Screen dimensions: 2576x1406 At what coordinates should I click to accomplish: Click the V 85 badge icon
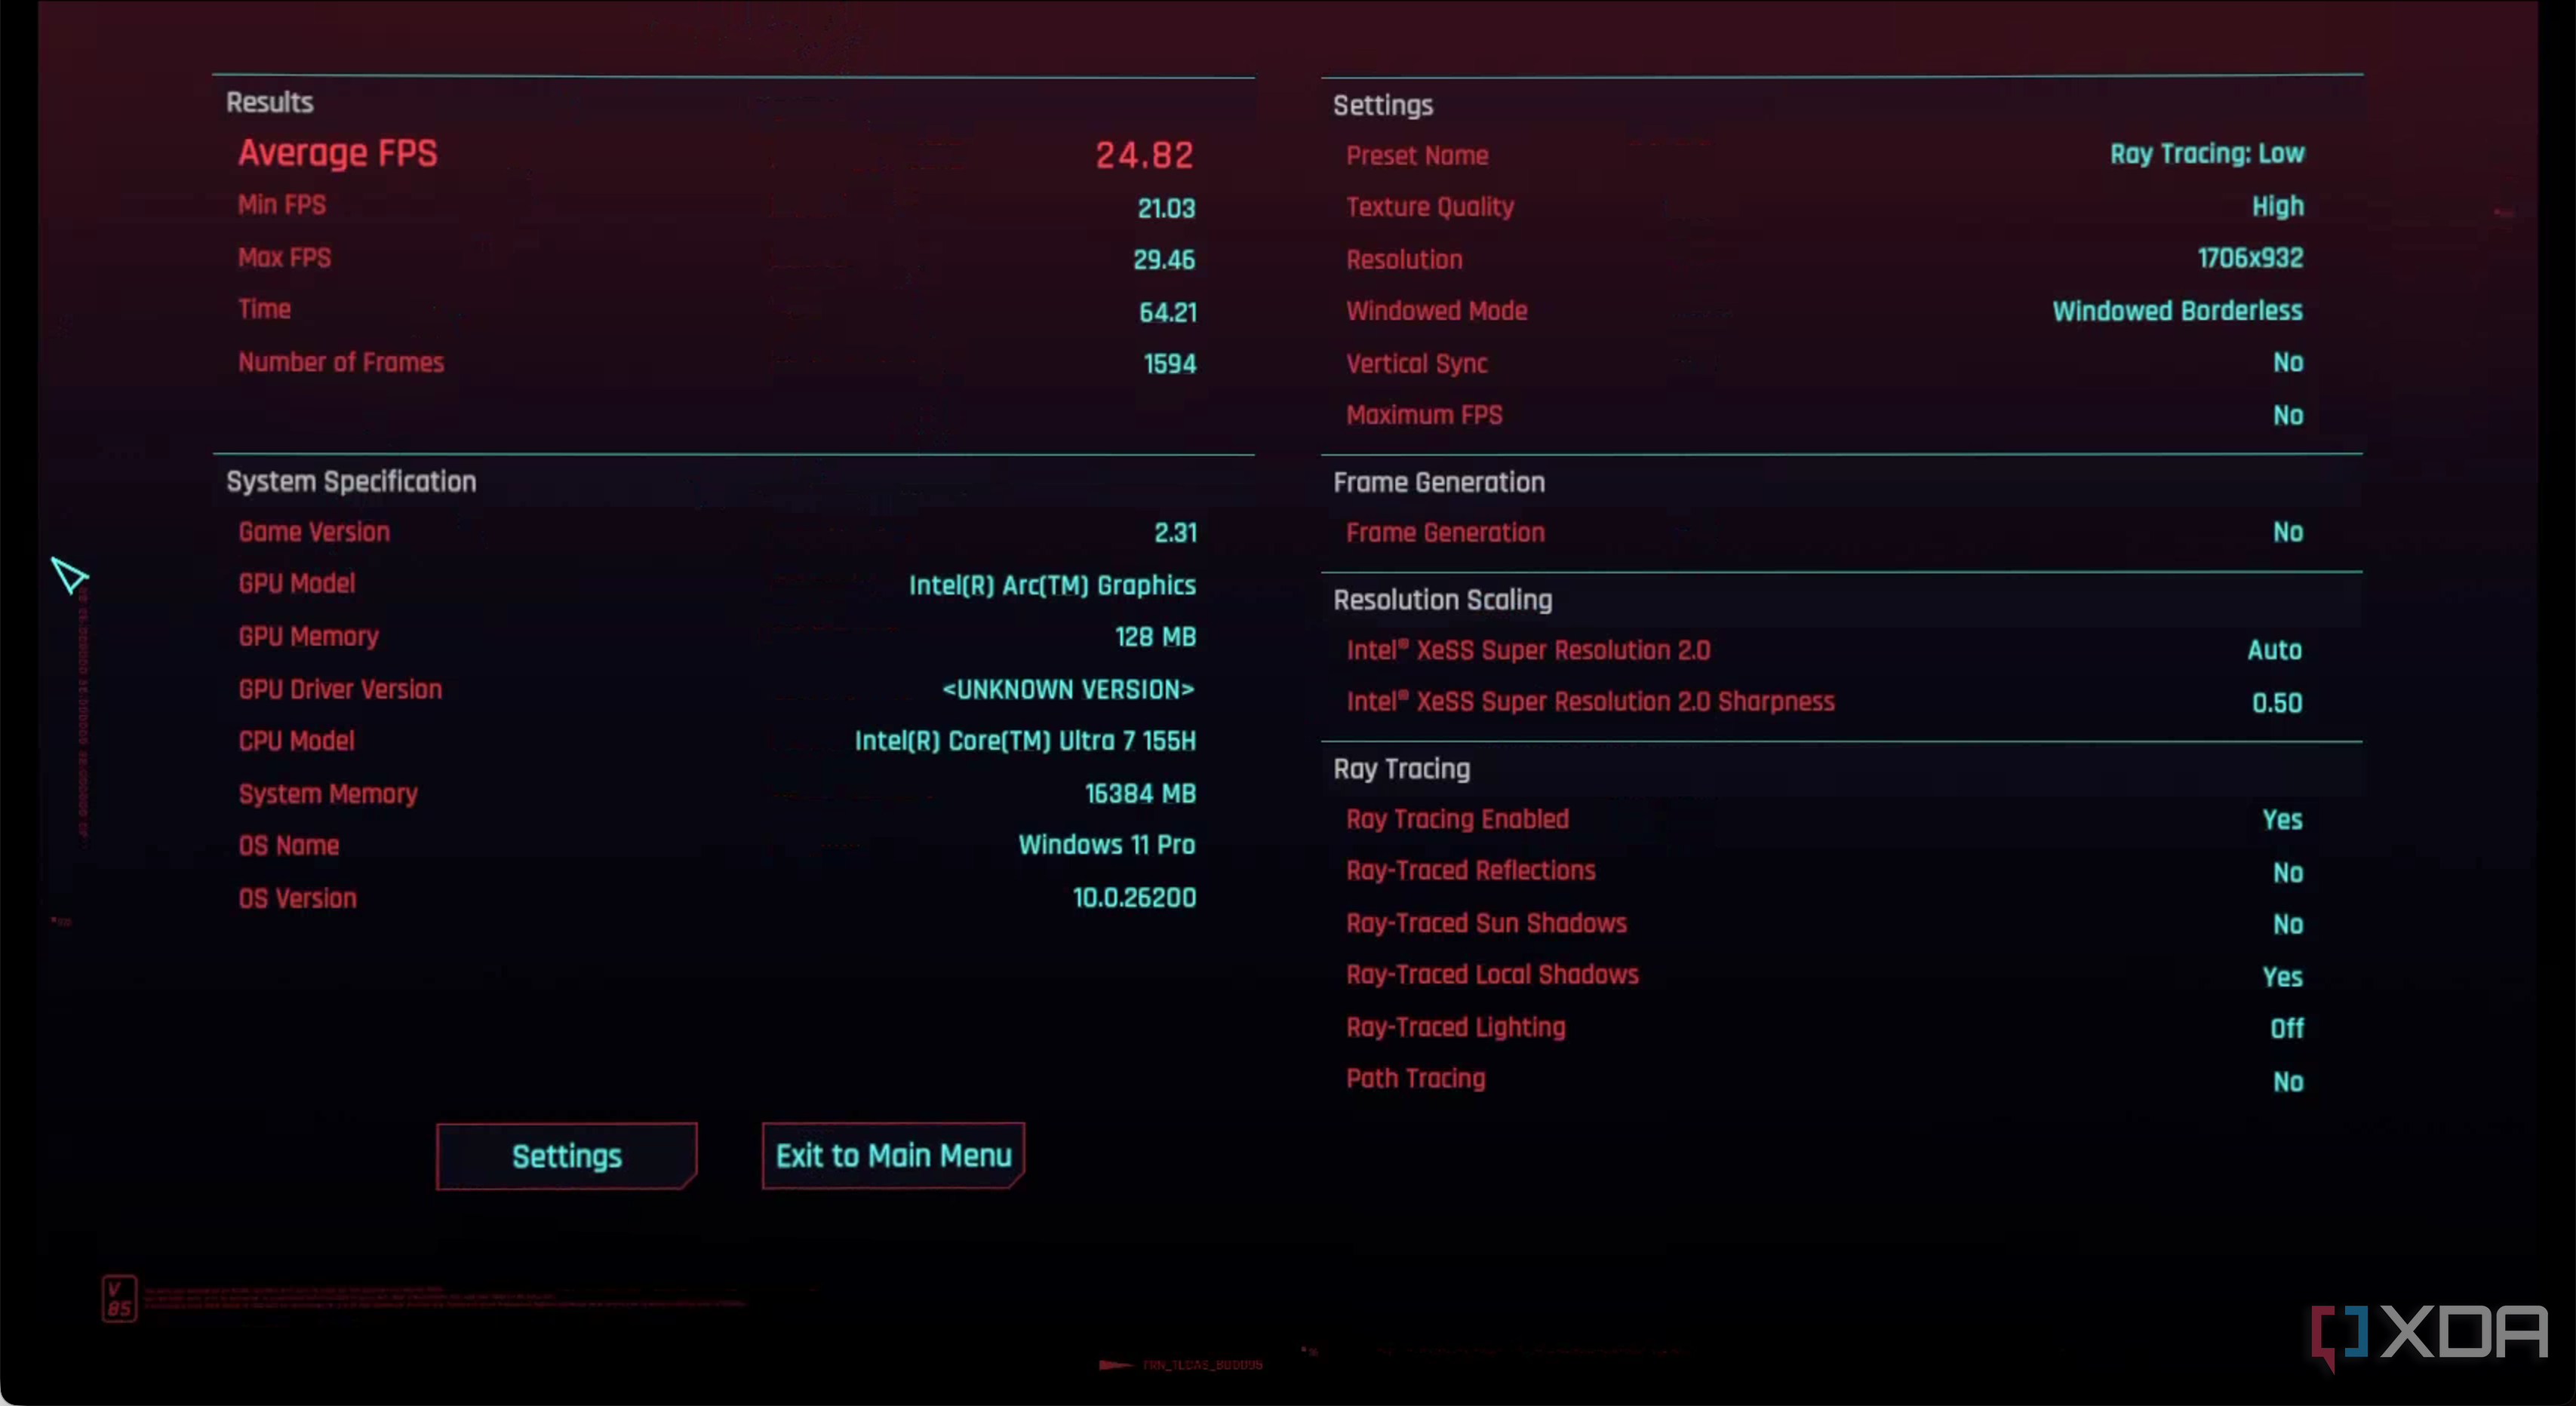(119, 1298)
